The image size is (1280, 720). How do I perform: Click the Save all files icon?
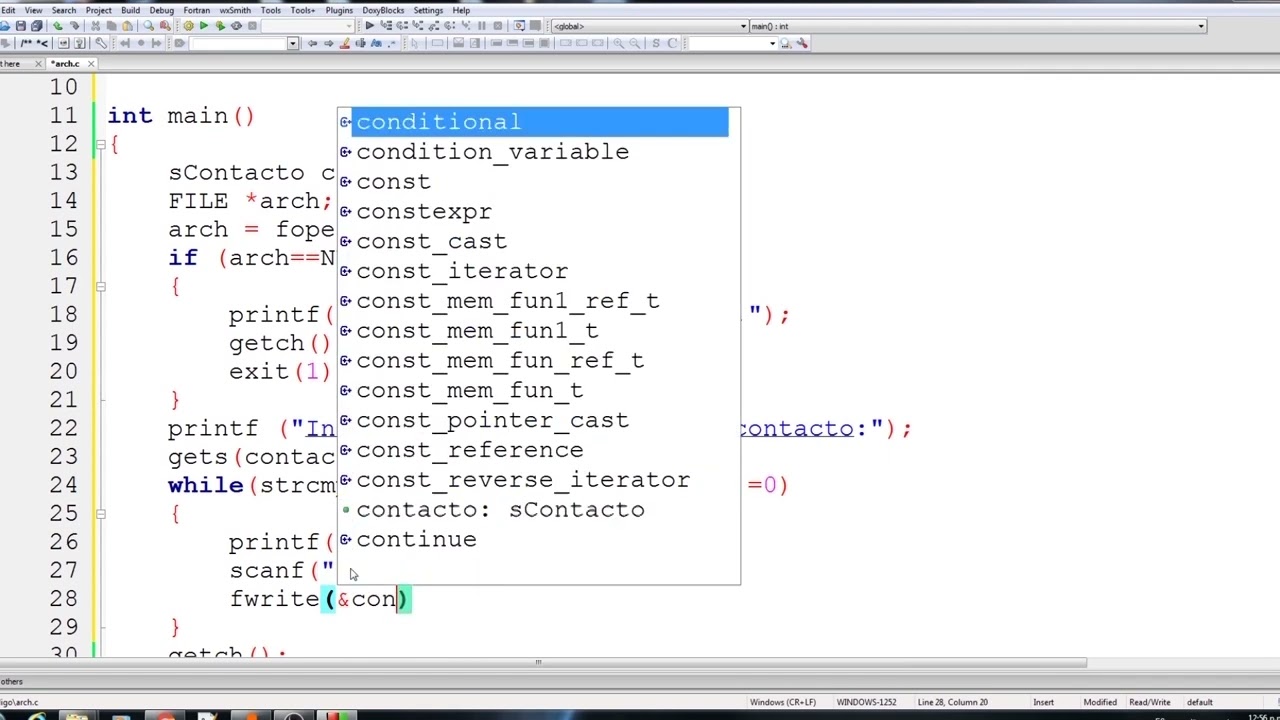point(37,25)
